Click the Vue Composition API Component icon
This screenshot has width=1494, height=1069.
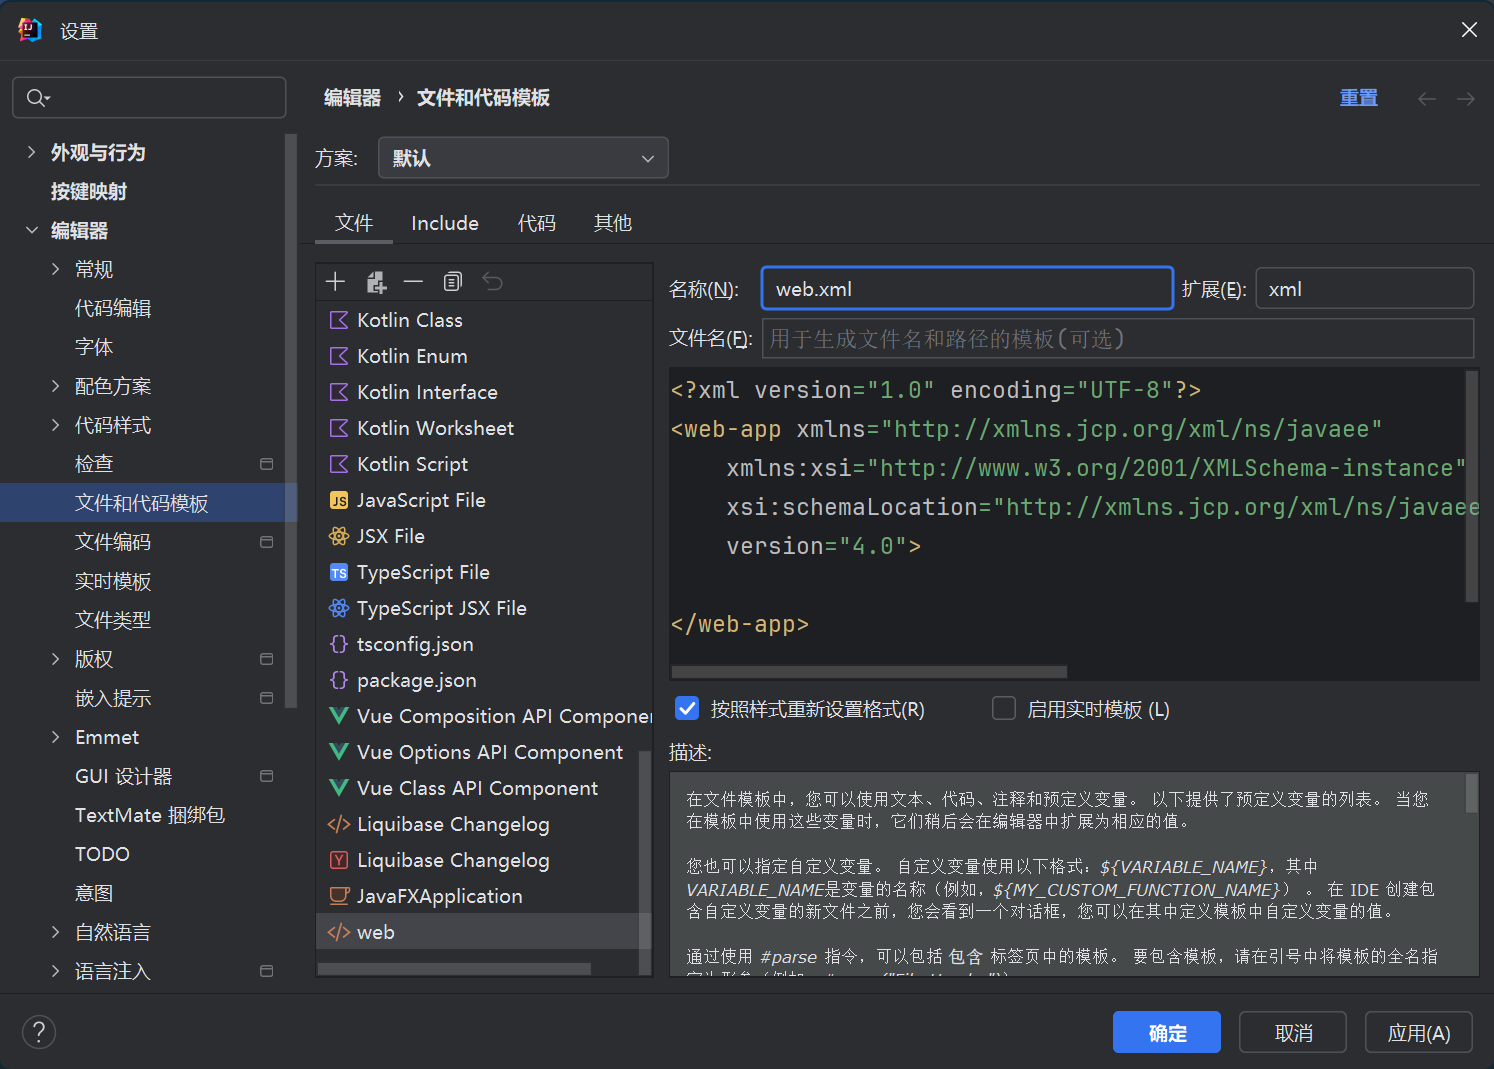pos(339,716)
